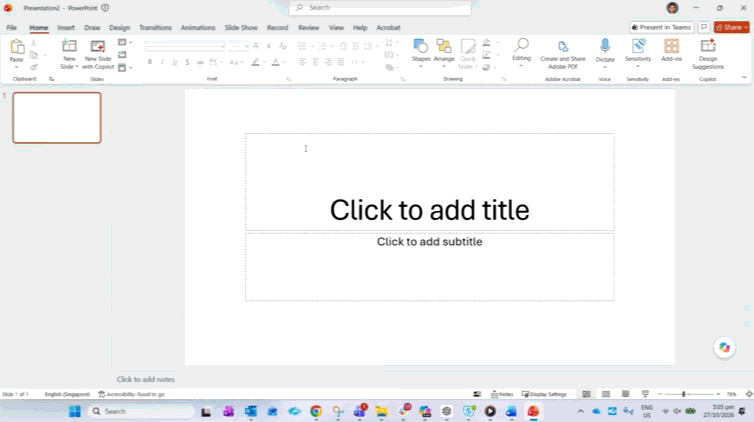Click the Dictate microphone icon

click(x=605, y=46)
